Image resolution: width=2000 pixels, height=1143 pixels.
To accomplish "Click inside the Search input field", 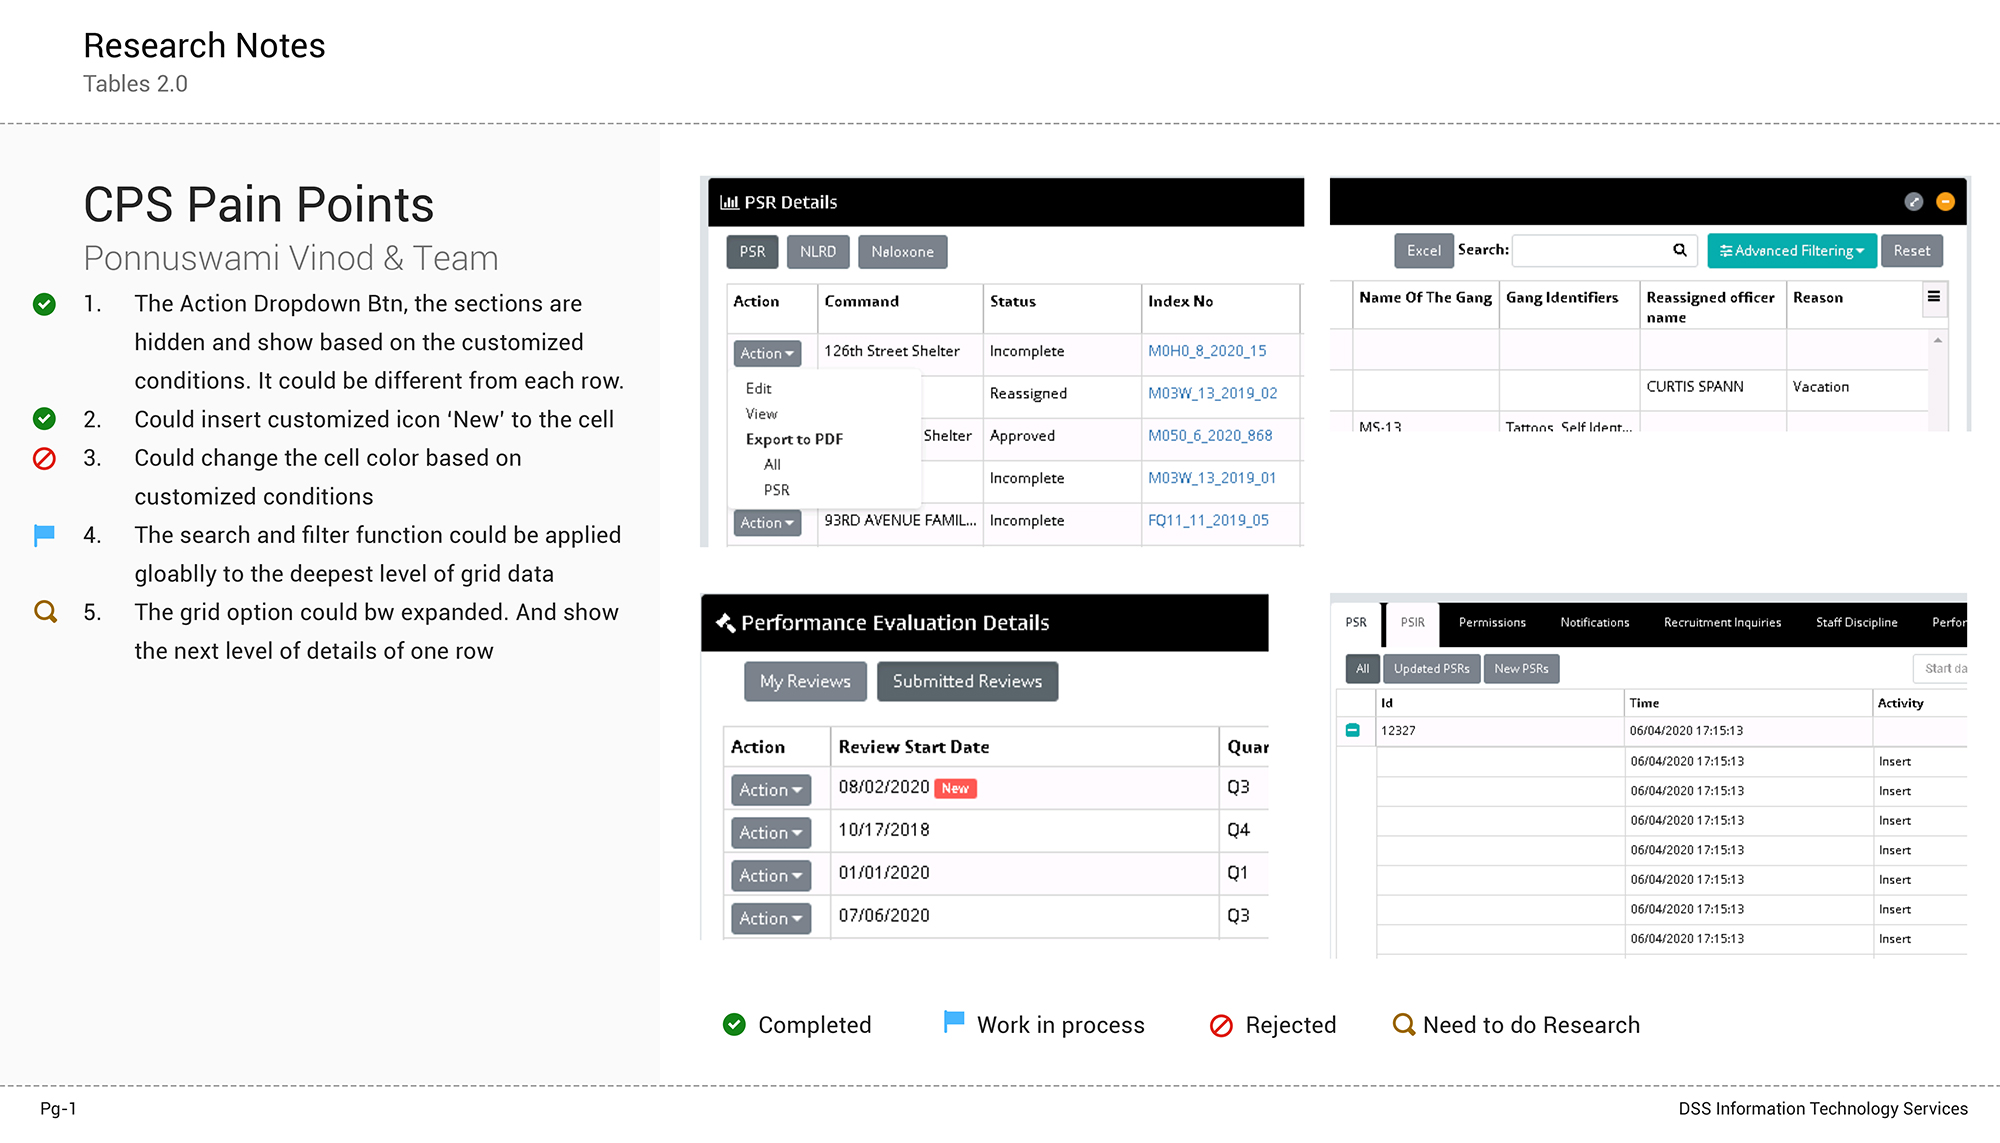I will coord(1590,250).
